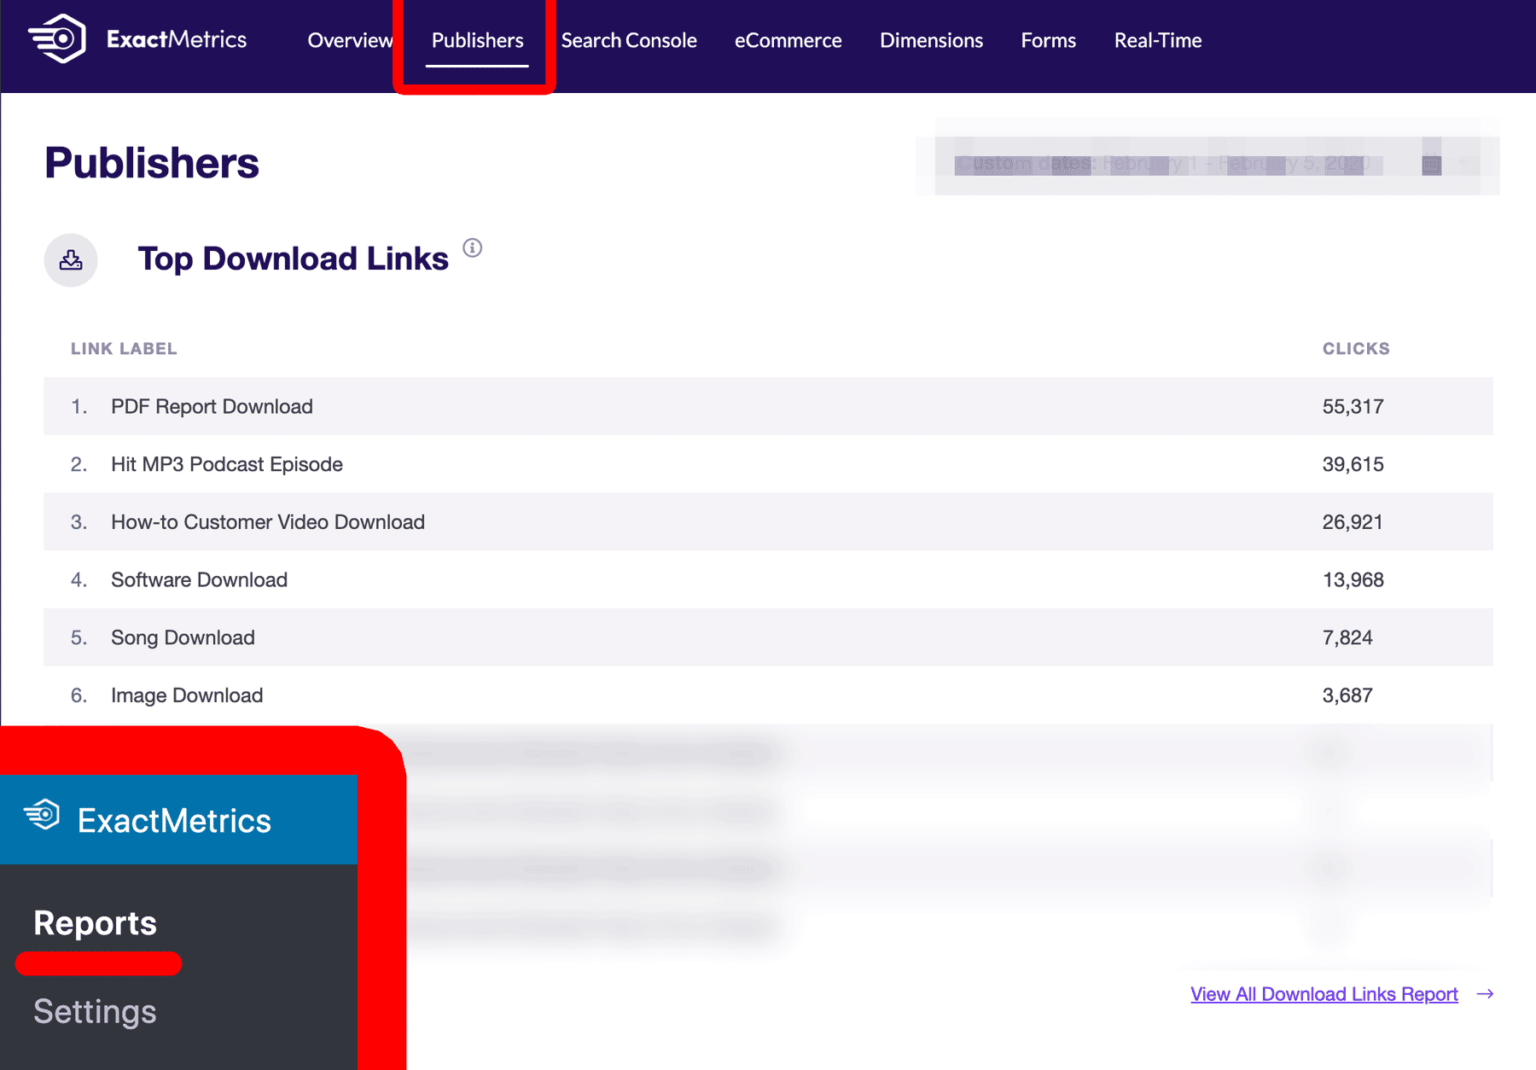Open the custom dates dropdown
Image resolution: width=1536 pixels, height=1070 pixels.
click(x=1160, y=163)
